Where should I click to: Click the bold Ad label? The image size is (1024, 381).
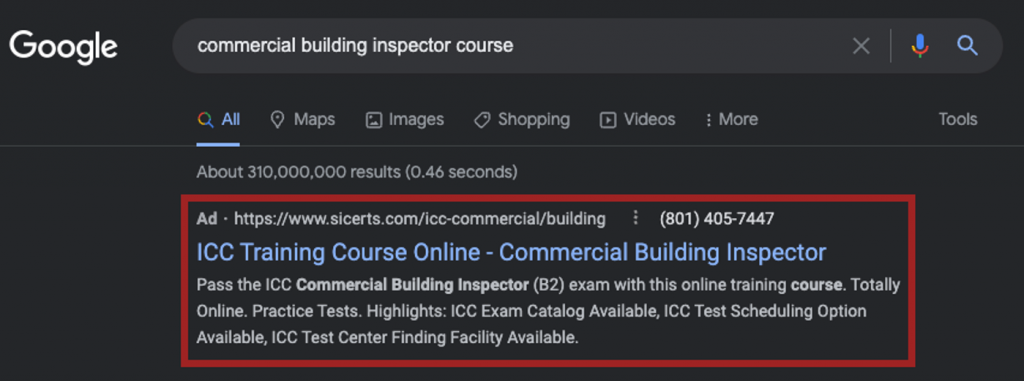207,218
